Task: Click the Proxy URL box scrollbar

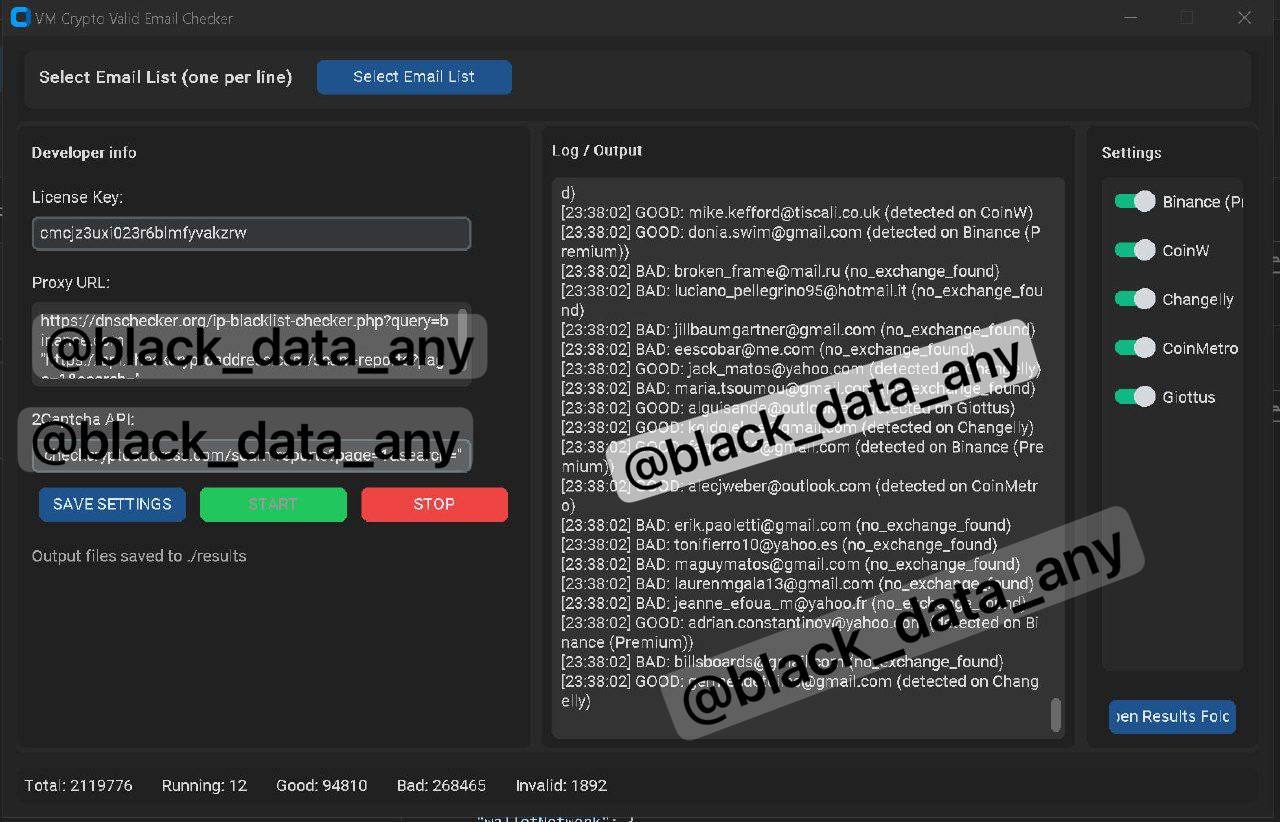Action: 462,325
